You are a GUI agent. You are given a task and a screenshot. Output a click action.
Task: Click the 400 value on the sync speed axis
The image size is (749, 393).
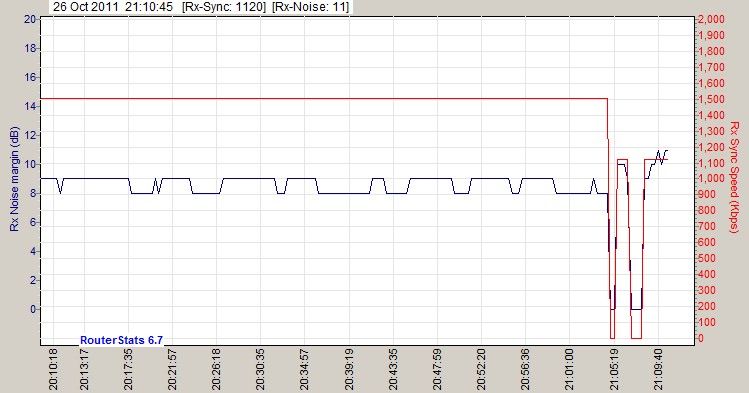click(x=707, y=275)
